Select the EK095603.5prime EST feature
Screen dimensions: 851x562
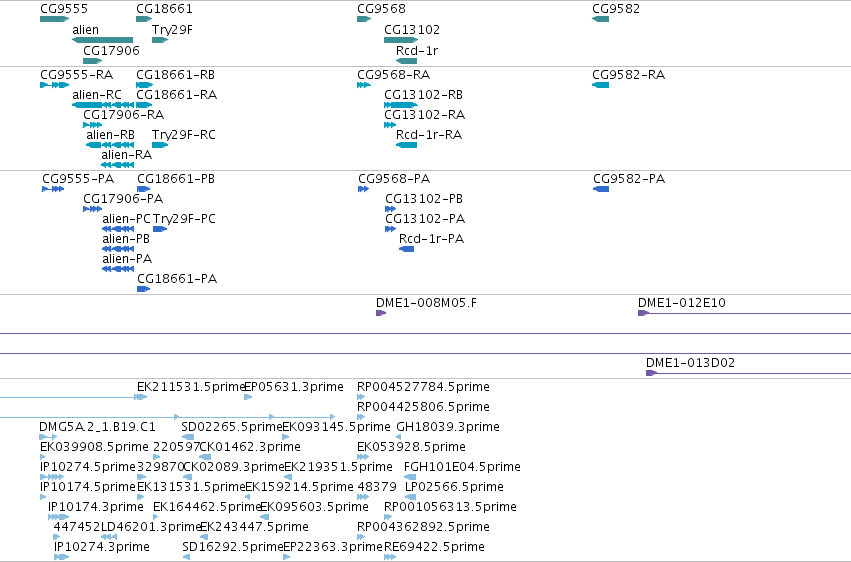click(x=265, y=517)
